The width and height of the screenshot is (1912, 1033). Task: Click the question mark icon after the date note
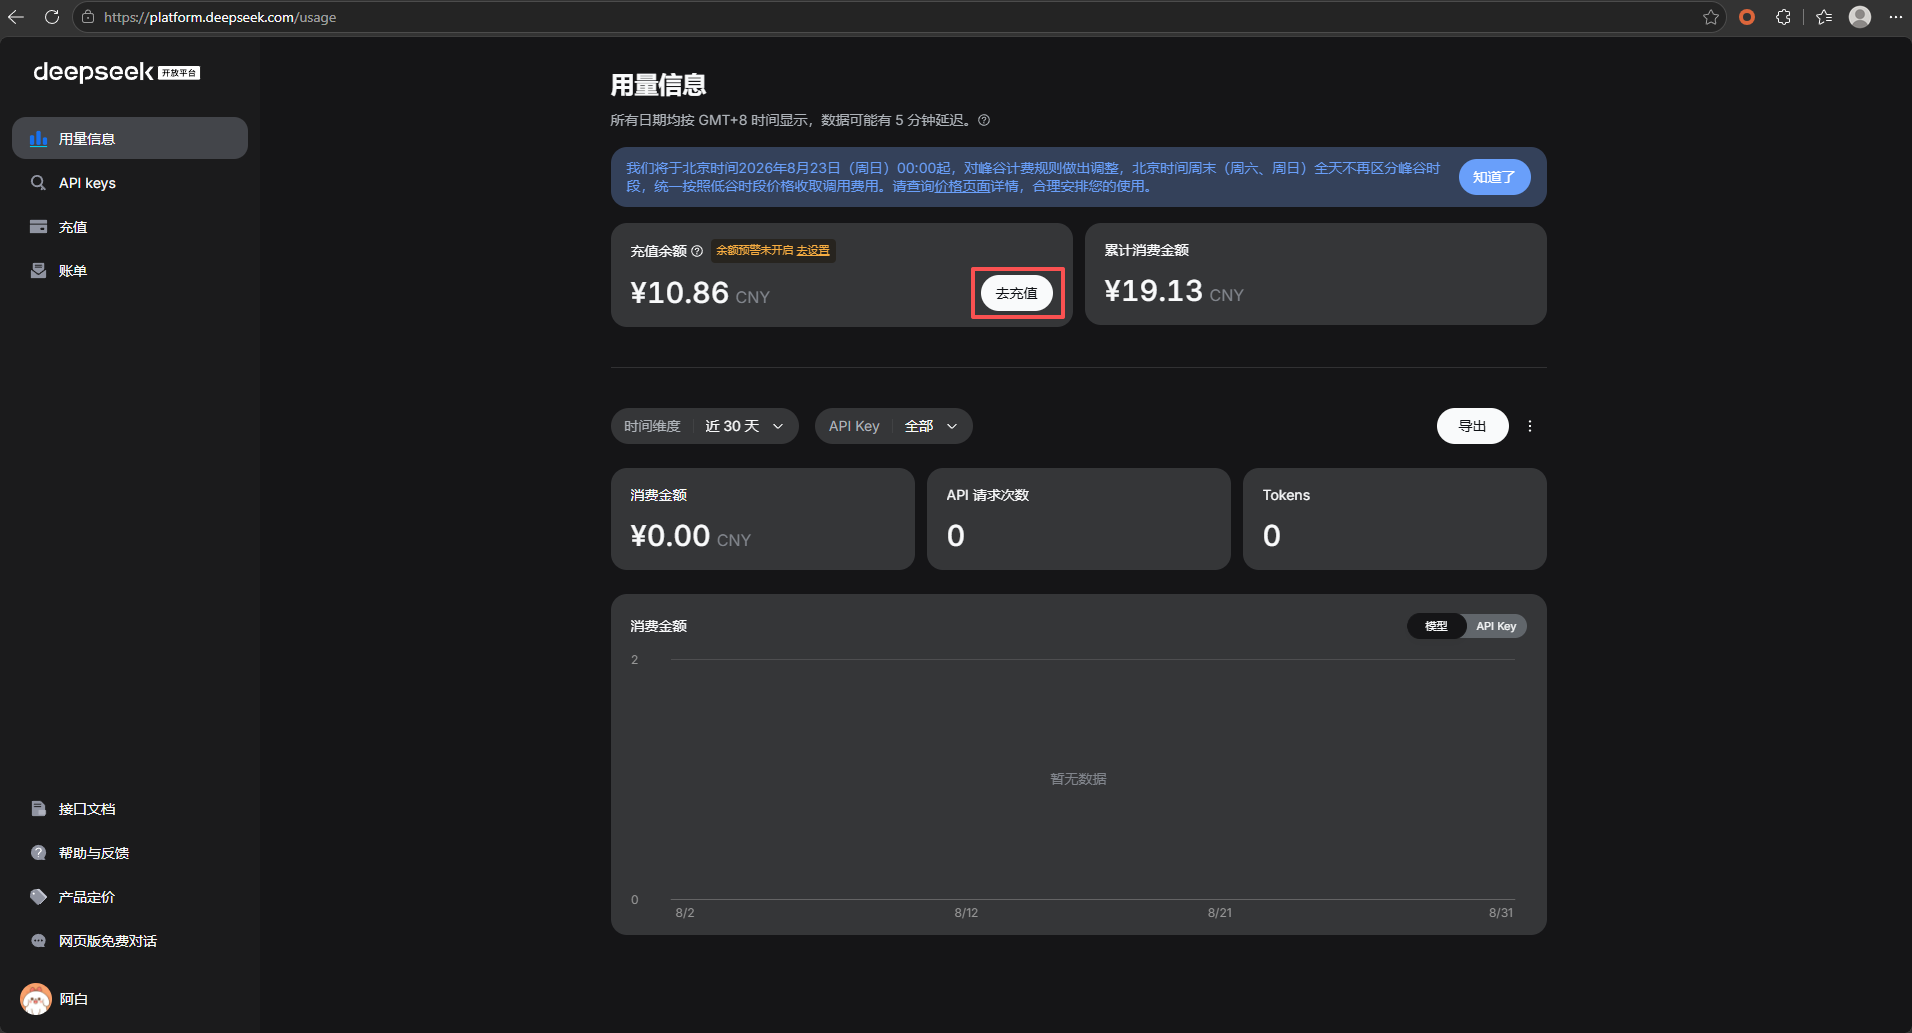click(x=984, y=120)
